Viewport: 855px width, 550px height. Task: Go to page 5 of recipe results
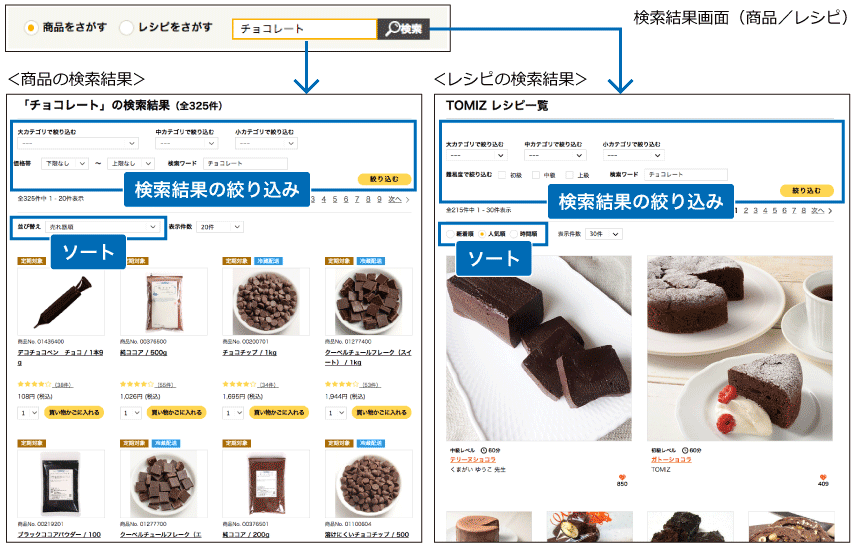[x=774, y=210]
